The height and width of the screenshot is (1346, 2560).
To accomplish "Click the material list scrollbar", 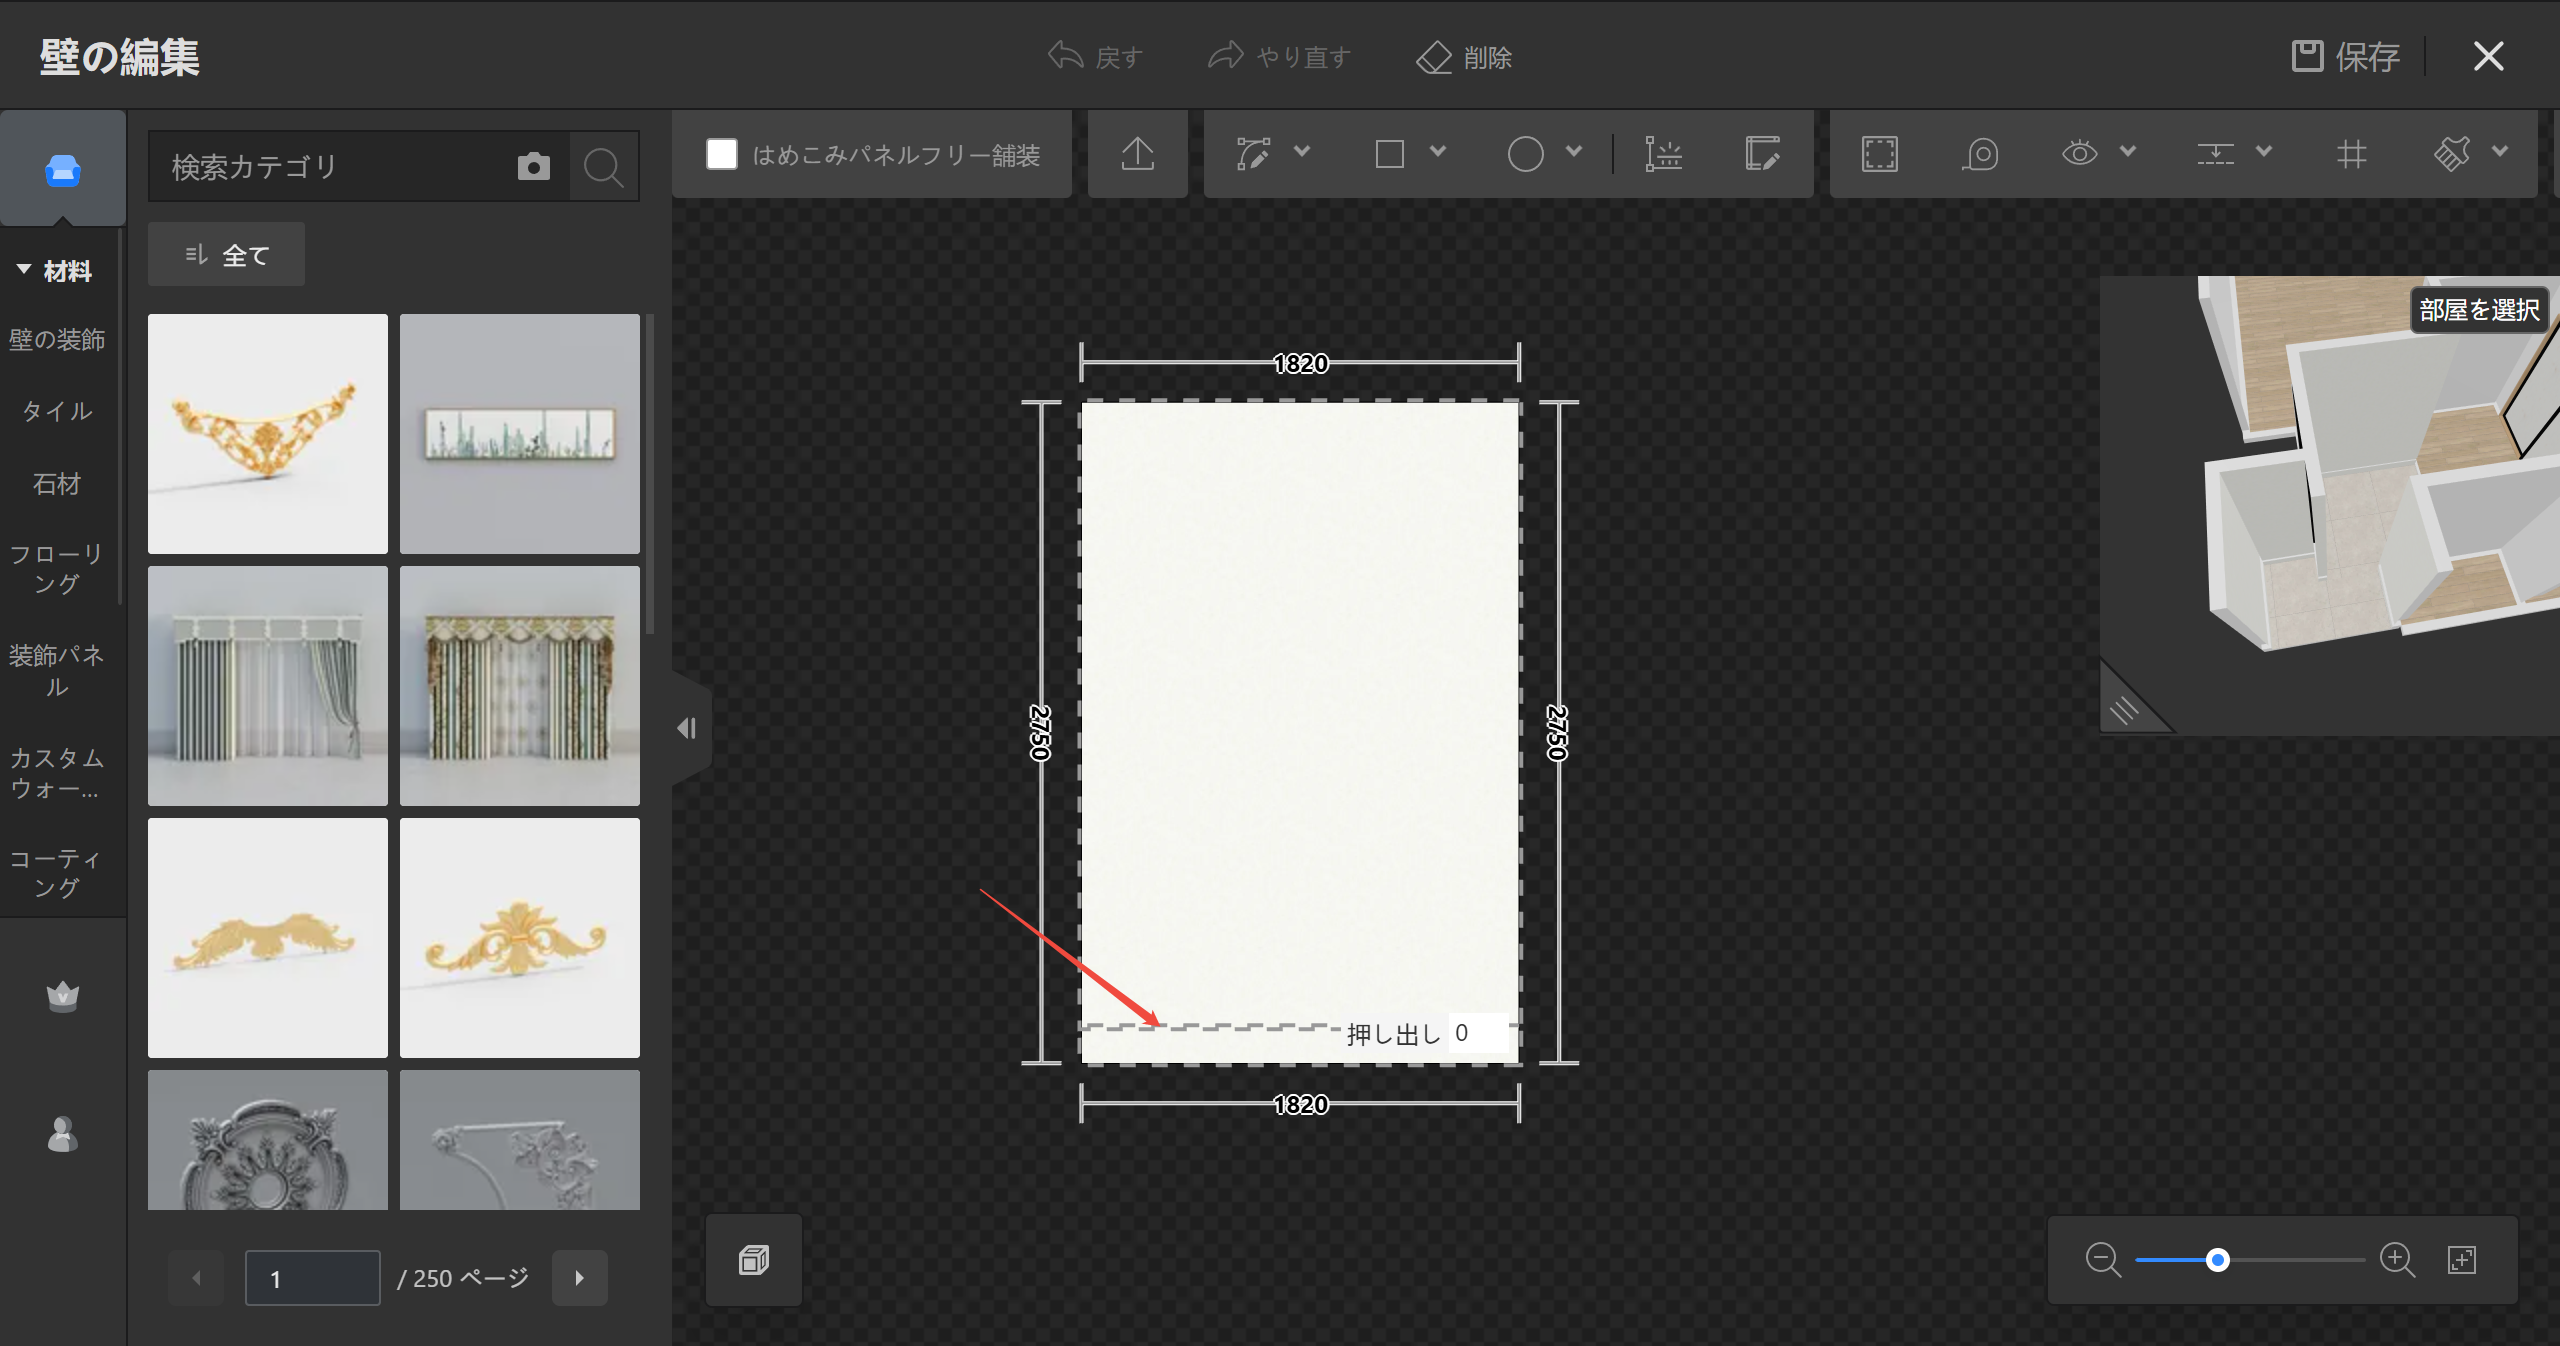I will [x=650, y=474].
